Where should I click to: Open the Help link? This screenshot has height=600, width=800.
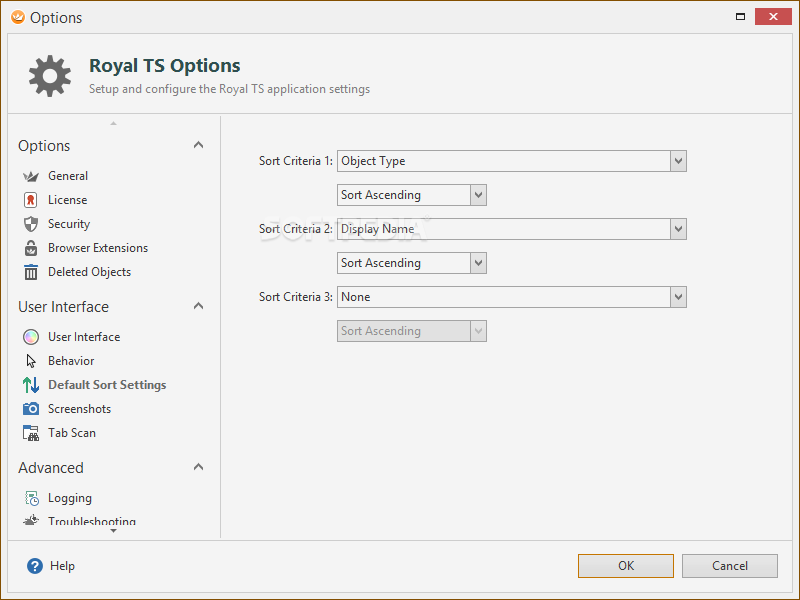pyautogui.click(x=62, y=566)
